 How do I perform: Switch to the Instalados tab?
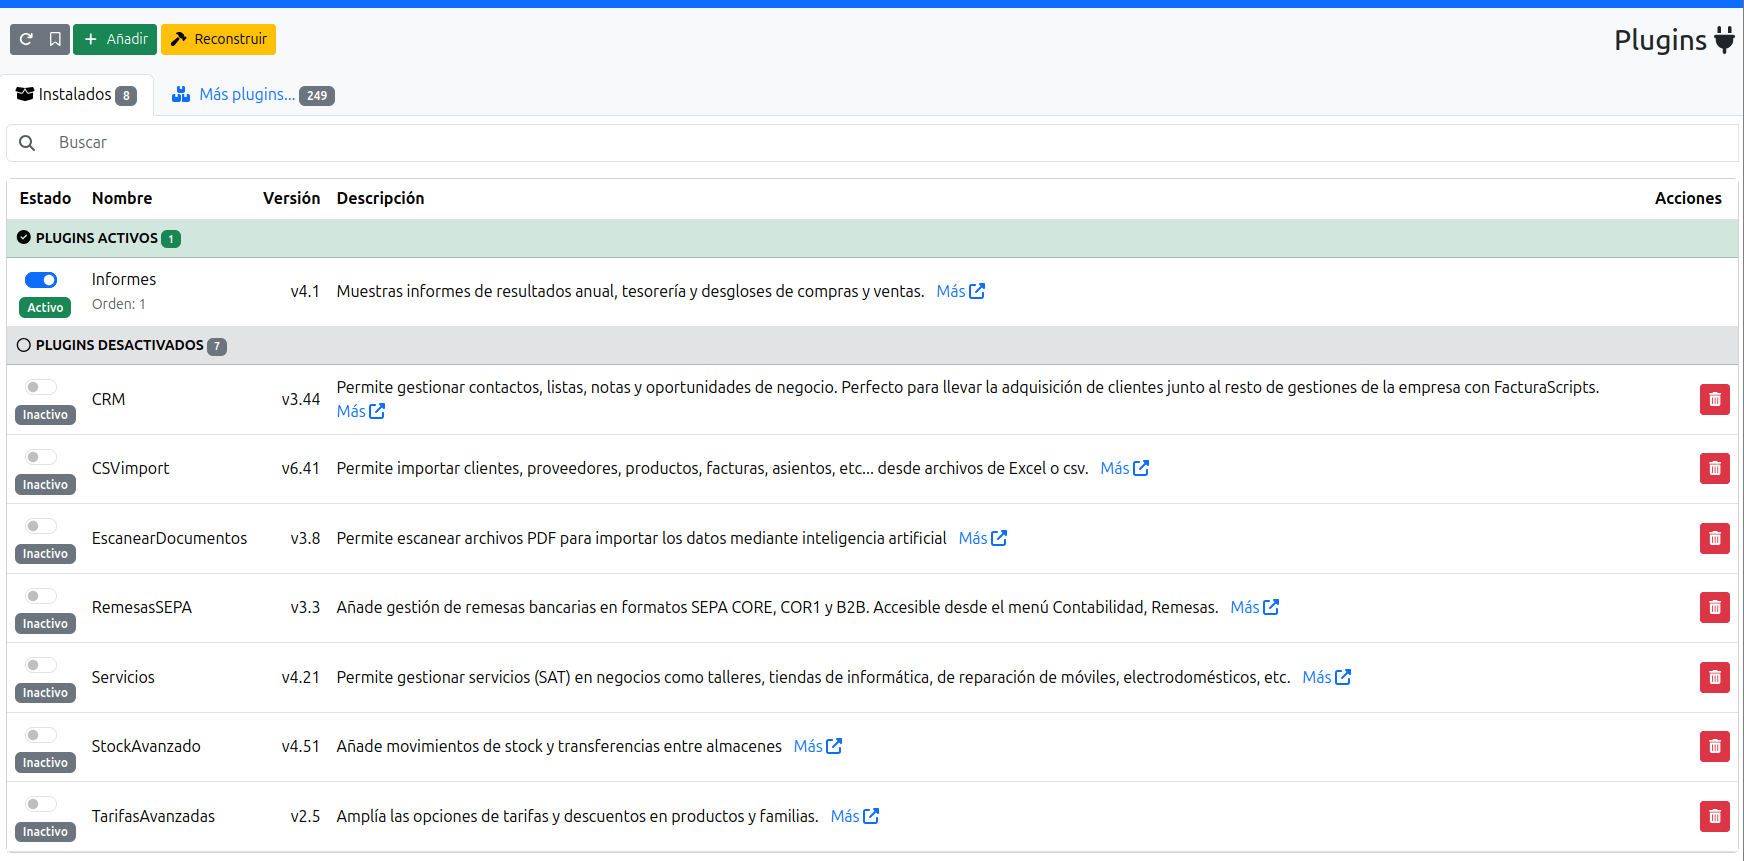(76, 95)
